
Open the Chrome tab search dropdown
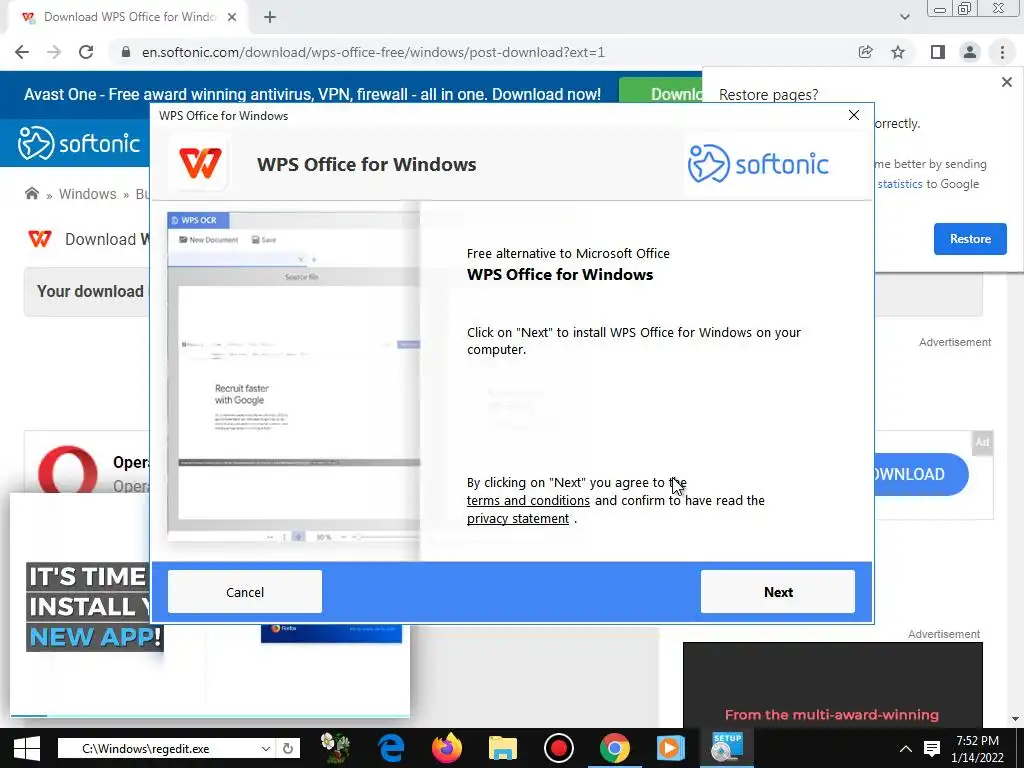pos(904,18)
